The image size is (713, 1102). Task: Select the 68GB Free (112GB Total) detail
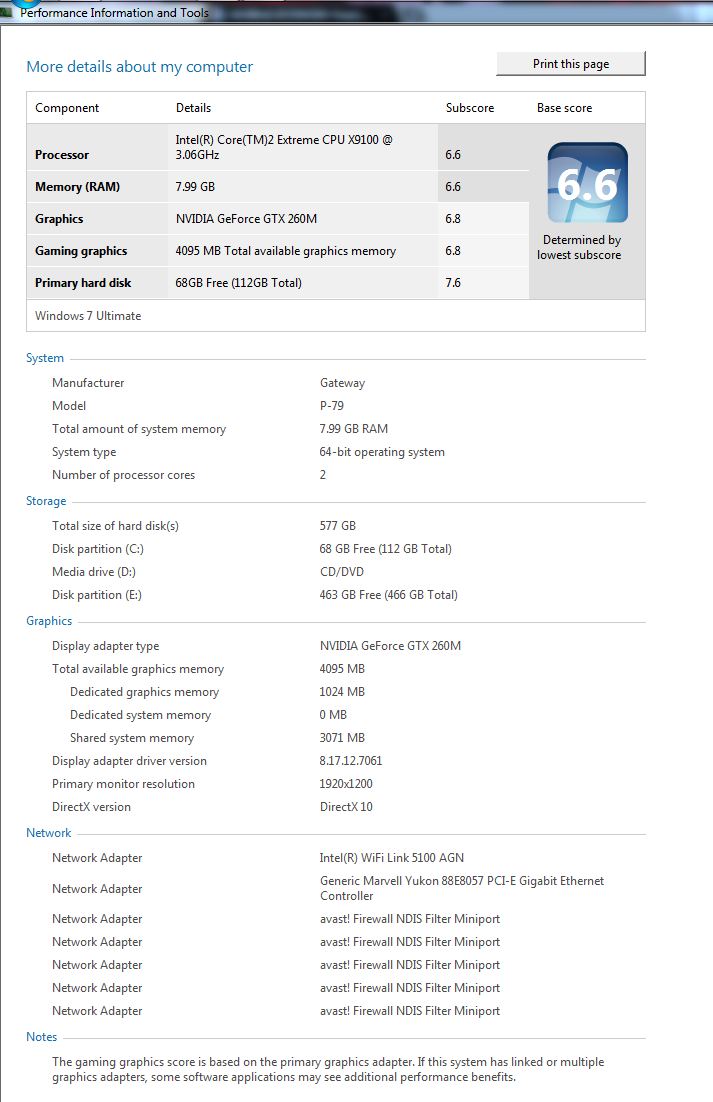[238, 283]
